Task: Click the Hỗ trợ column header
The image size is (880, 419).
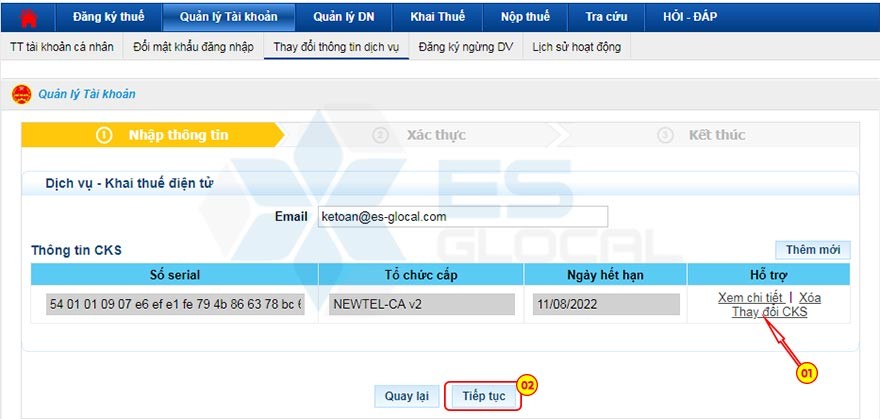Action: (769, 275)
